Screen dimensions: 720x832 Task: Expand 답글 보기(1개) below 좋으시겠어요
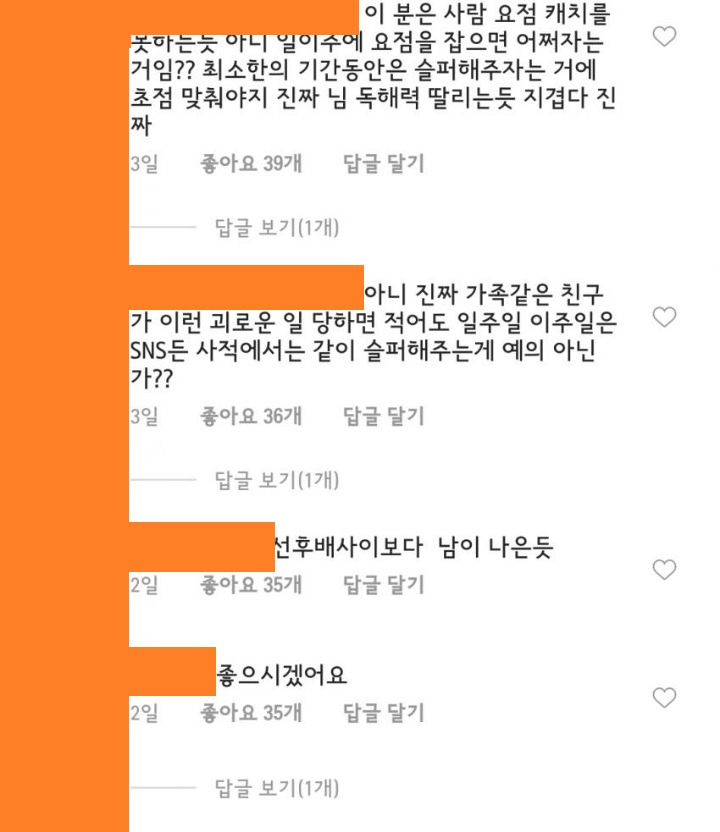point(276,788)
